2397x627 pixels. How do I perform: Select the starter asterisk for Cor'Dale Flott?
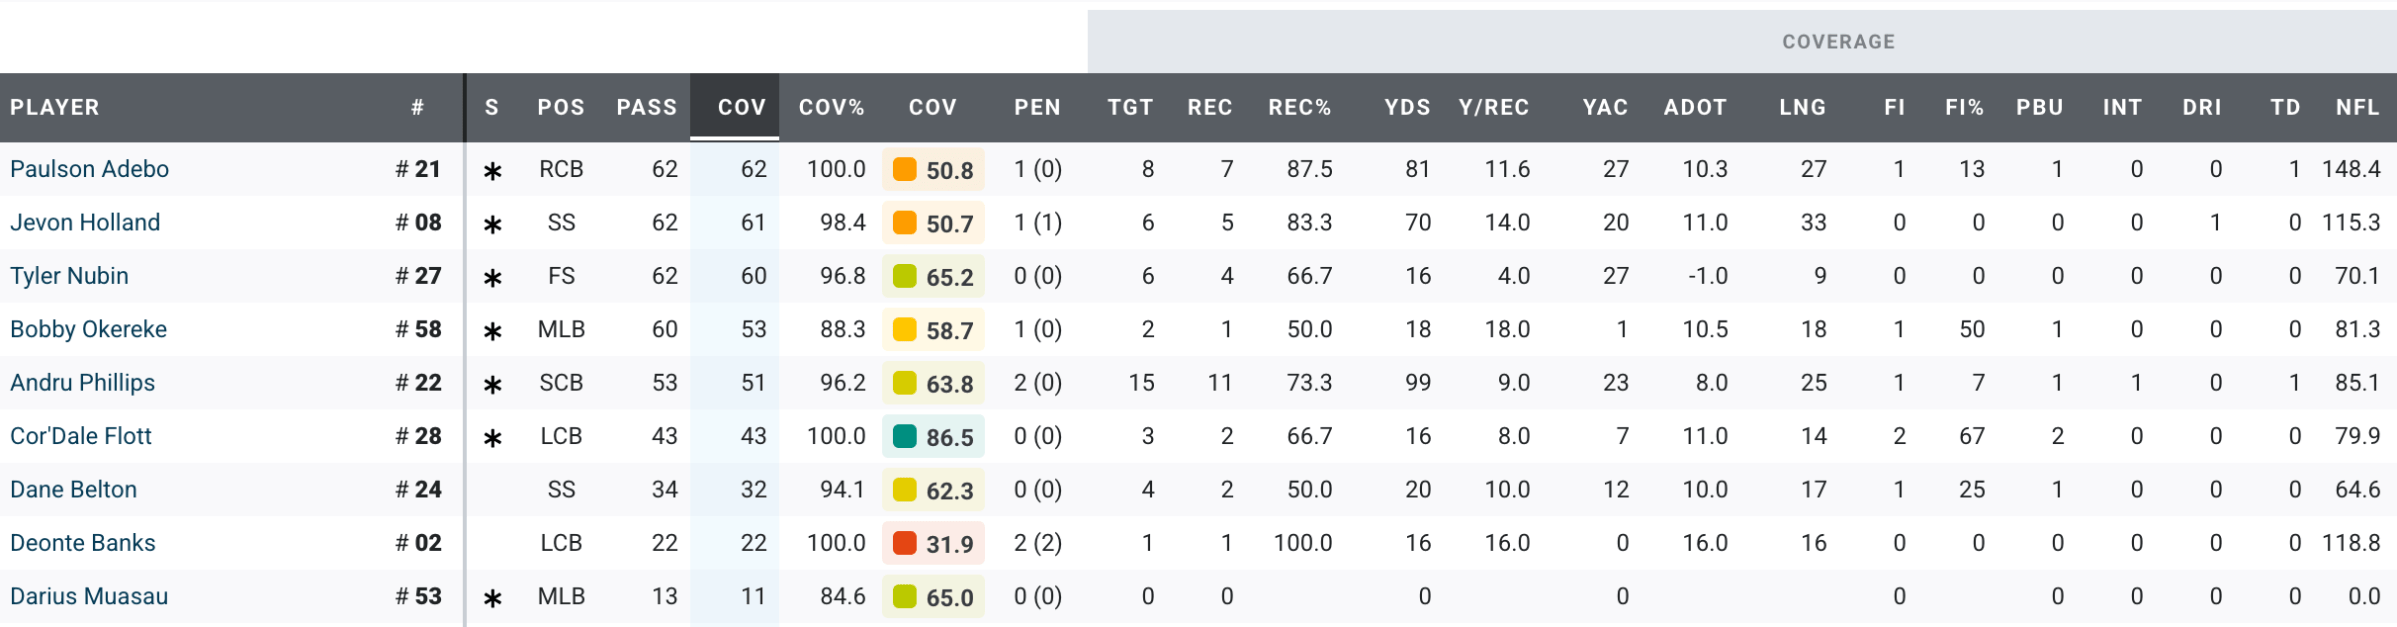tap(492, 438)
